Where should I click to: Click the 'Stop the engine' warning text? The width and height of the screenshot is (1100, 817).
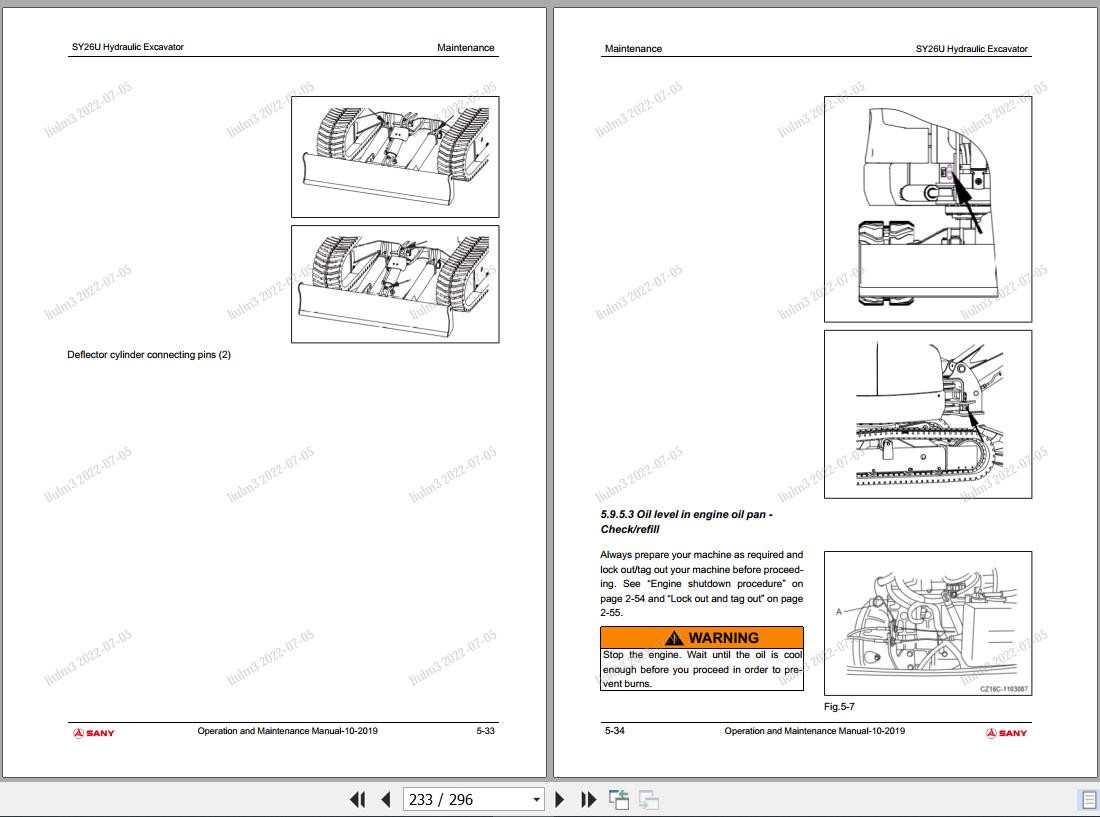point(702,669)
